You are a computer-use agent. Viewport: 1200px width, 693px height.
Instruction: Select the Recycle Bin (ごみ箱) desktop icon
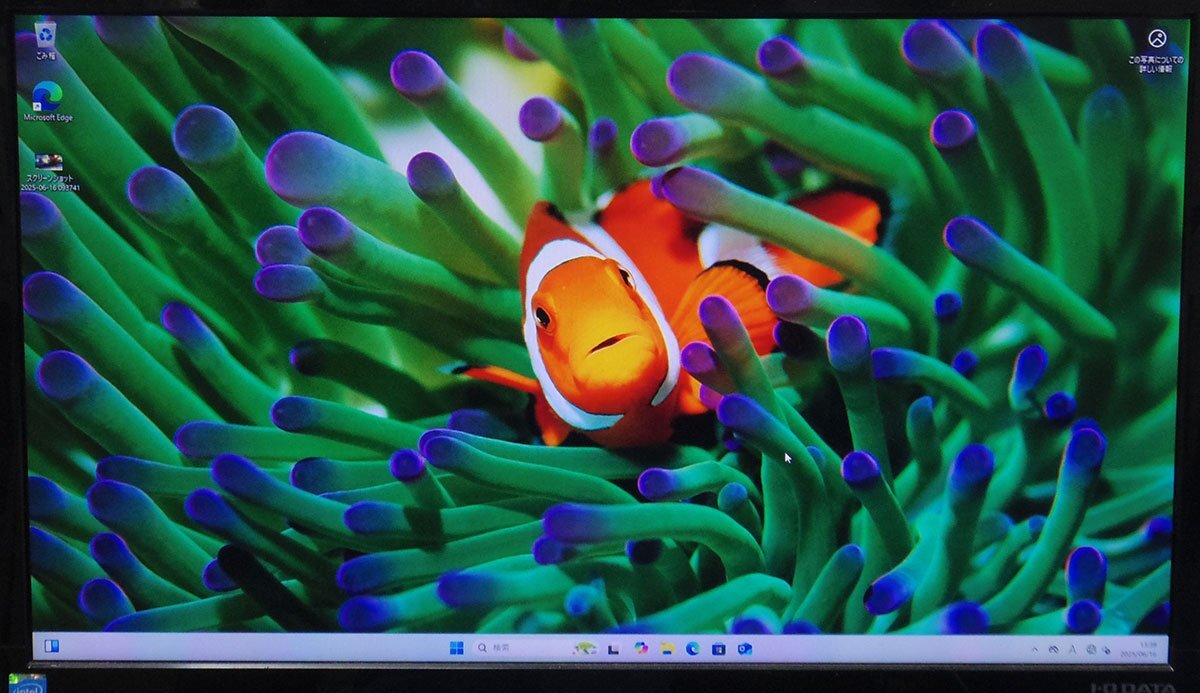(46, 41)
